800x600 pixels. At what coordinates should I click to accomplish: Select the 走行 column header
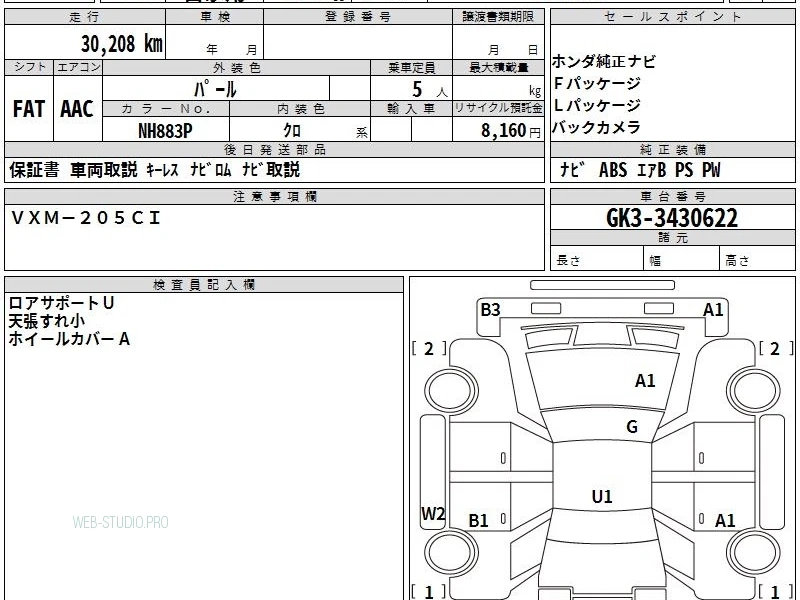click(85, 17)
